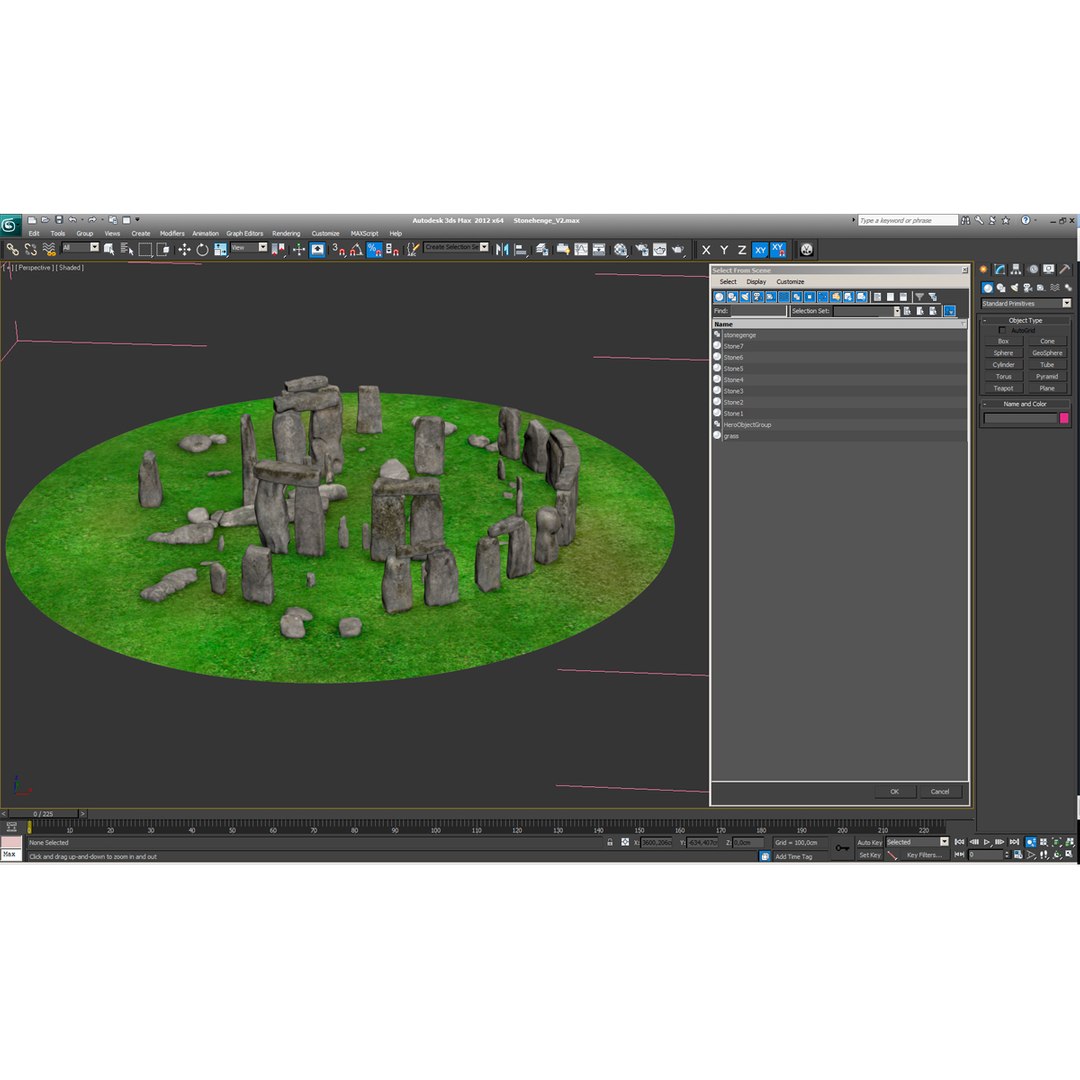Open the Selection Set dropdown in dialog

866,311
